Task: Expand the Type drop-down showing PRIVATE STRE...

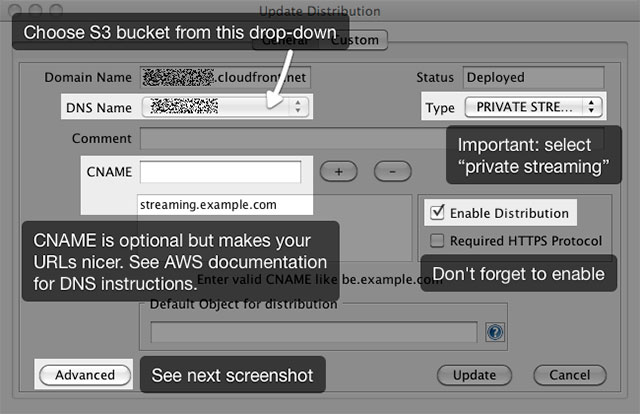Action: click(533, 106)
